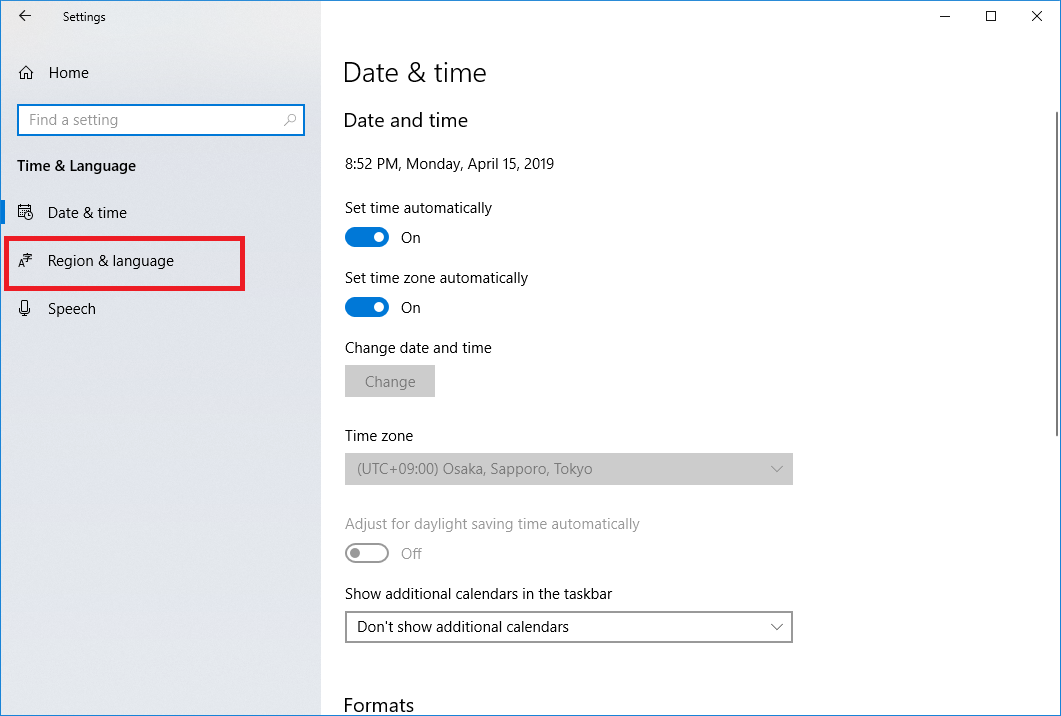The image size is (1061, 716).
Task: Click the Date & time calendar icon
Action: click(x=25, y=212)
